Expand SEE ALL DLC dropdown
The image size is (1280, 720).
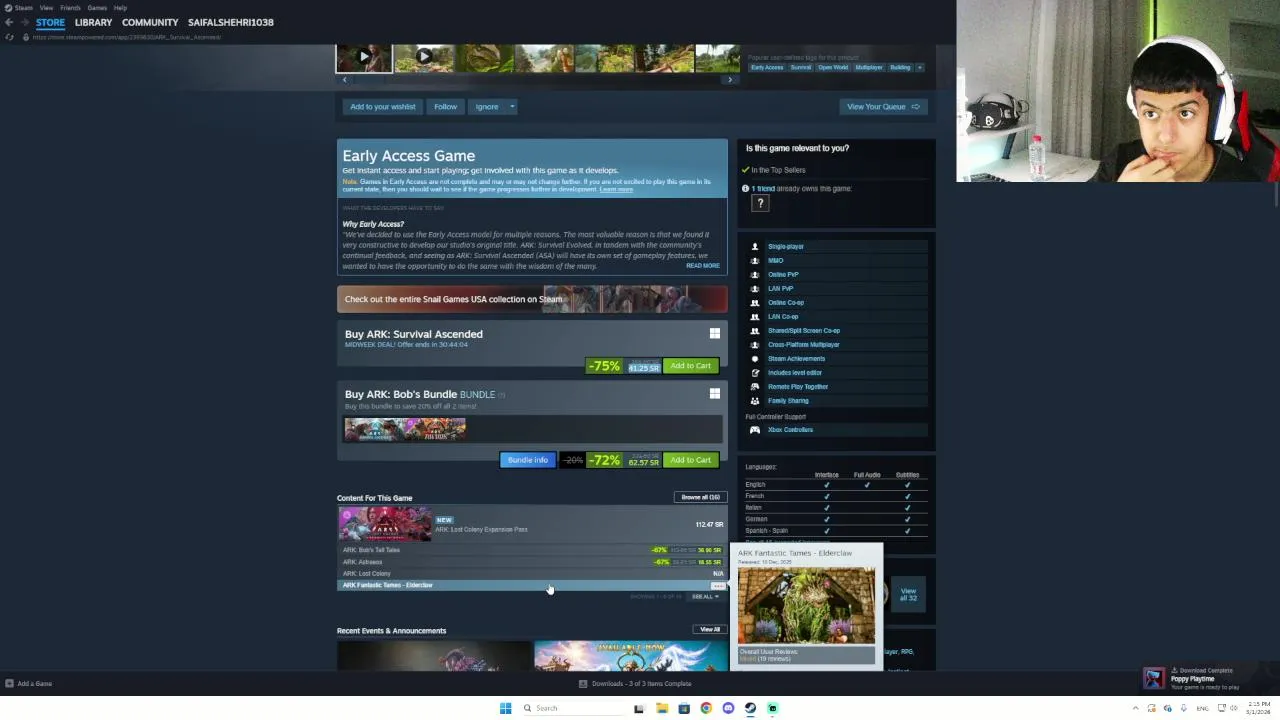705,597
